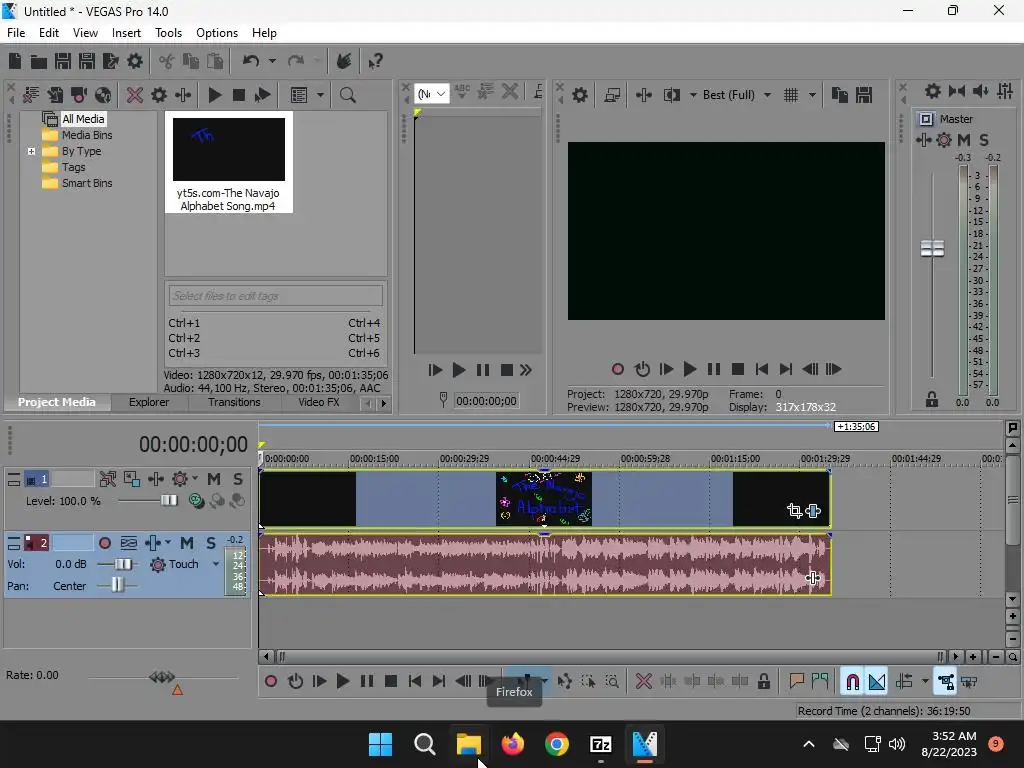Open Track Motion on video track 1
1024x768 pixels.
tap(132, 479)
